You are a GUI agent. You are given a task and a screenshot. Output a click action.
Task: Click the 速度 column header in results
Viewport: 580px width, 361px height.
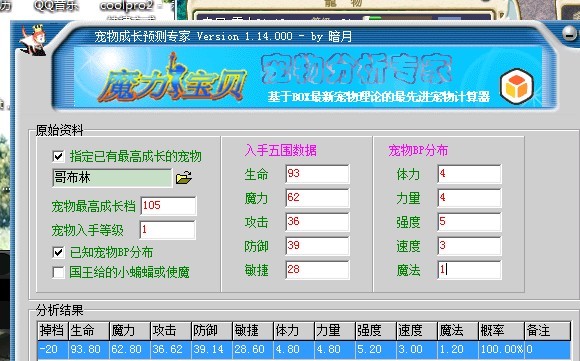[416, 331]
